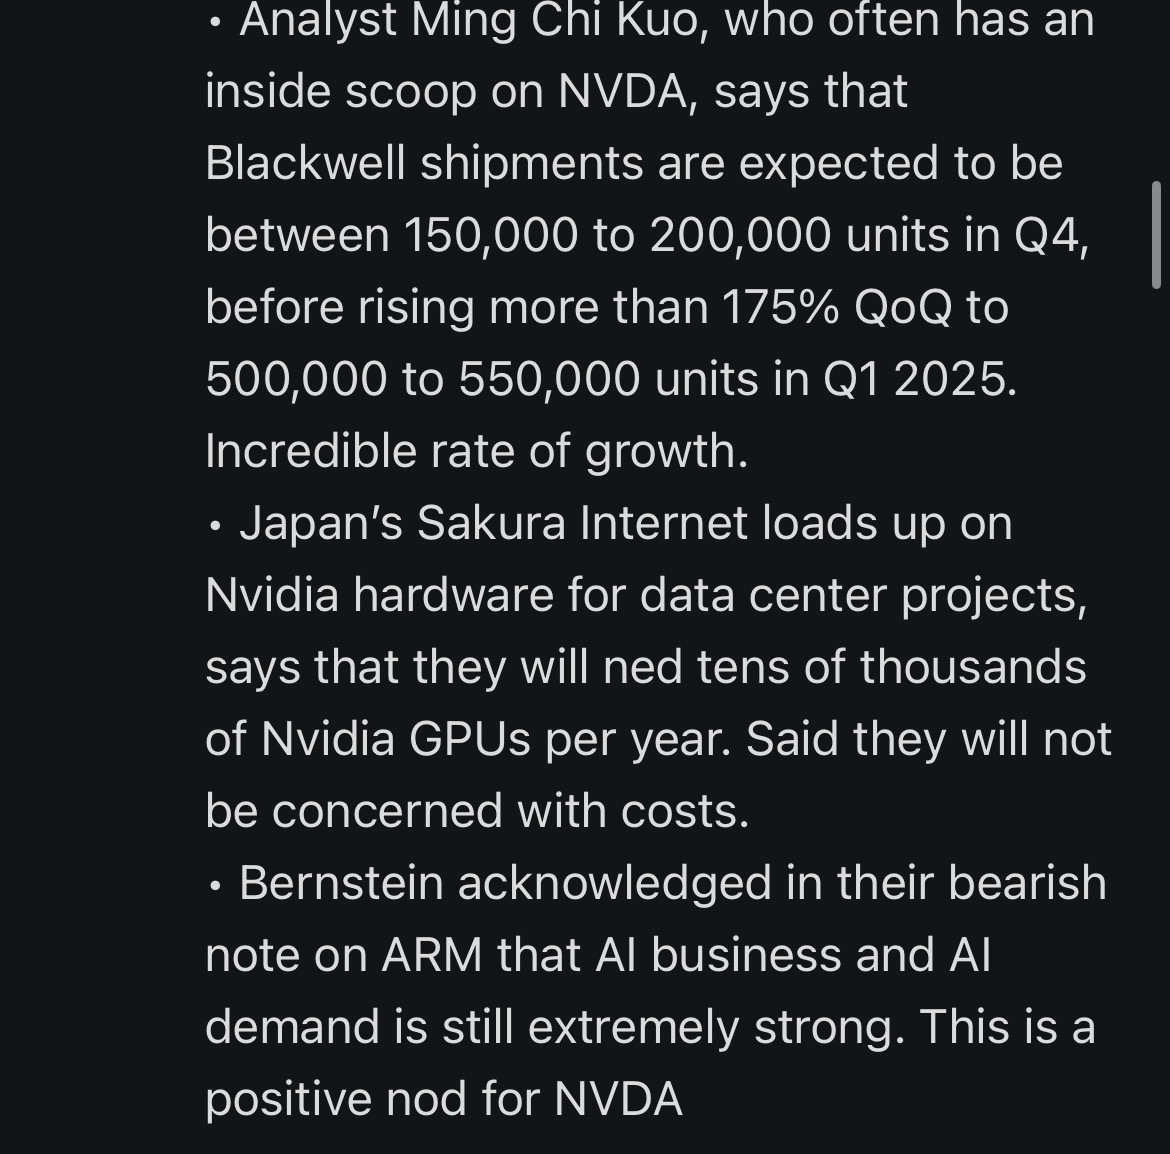Click the misspelled word 'ned'

[642, 667]
